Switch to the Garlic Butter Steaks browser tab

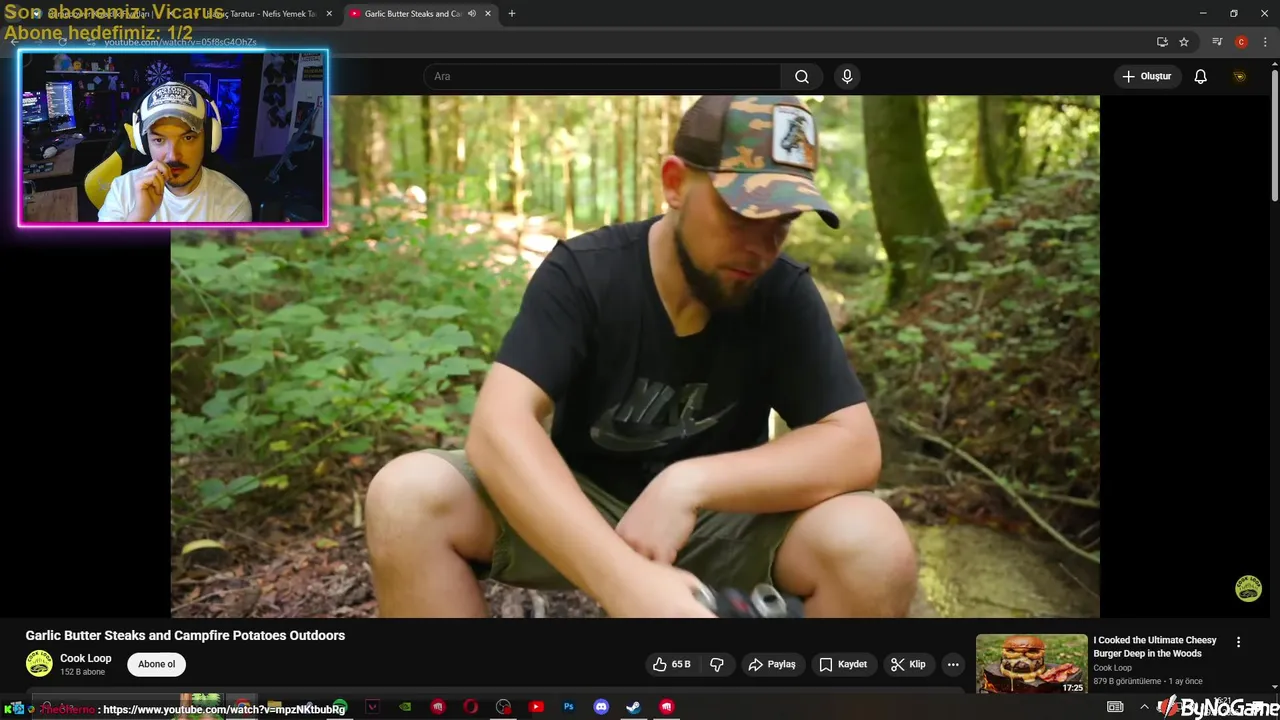click(419, 14)
